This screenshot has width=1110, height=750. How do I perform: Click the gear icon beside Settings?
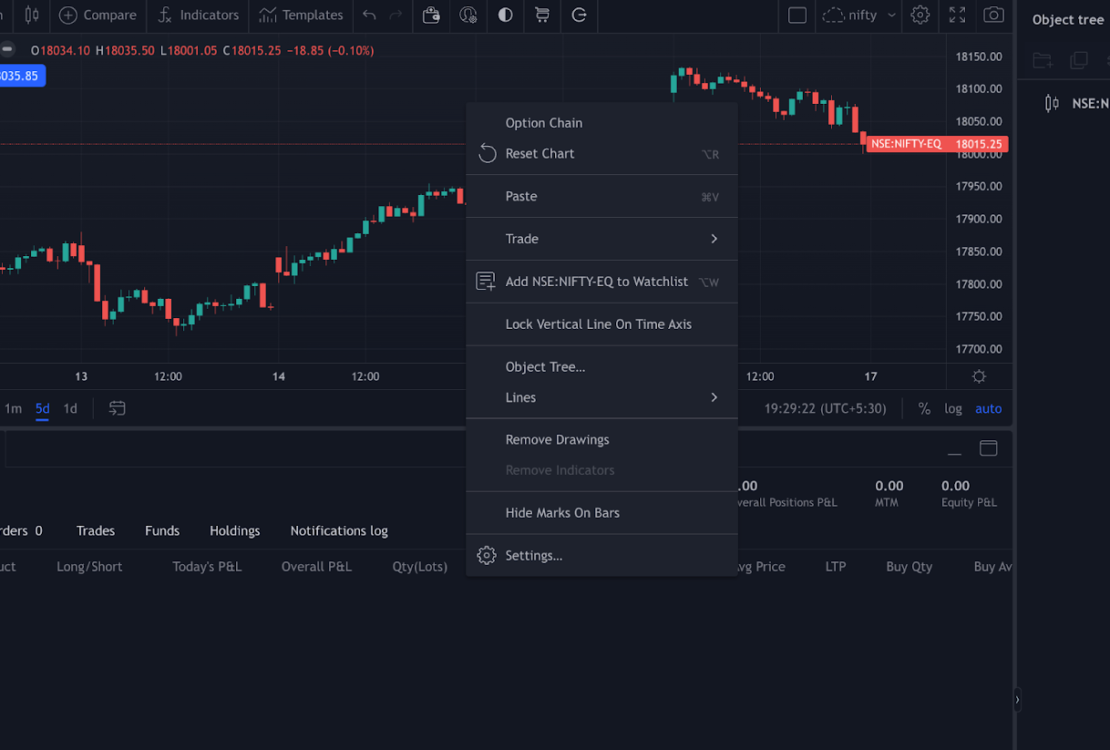pyautogui.click(x=486, y=555)
